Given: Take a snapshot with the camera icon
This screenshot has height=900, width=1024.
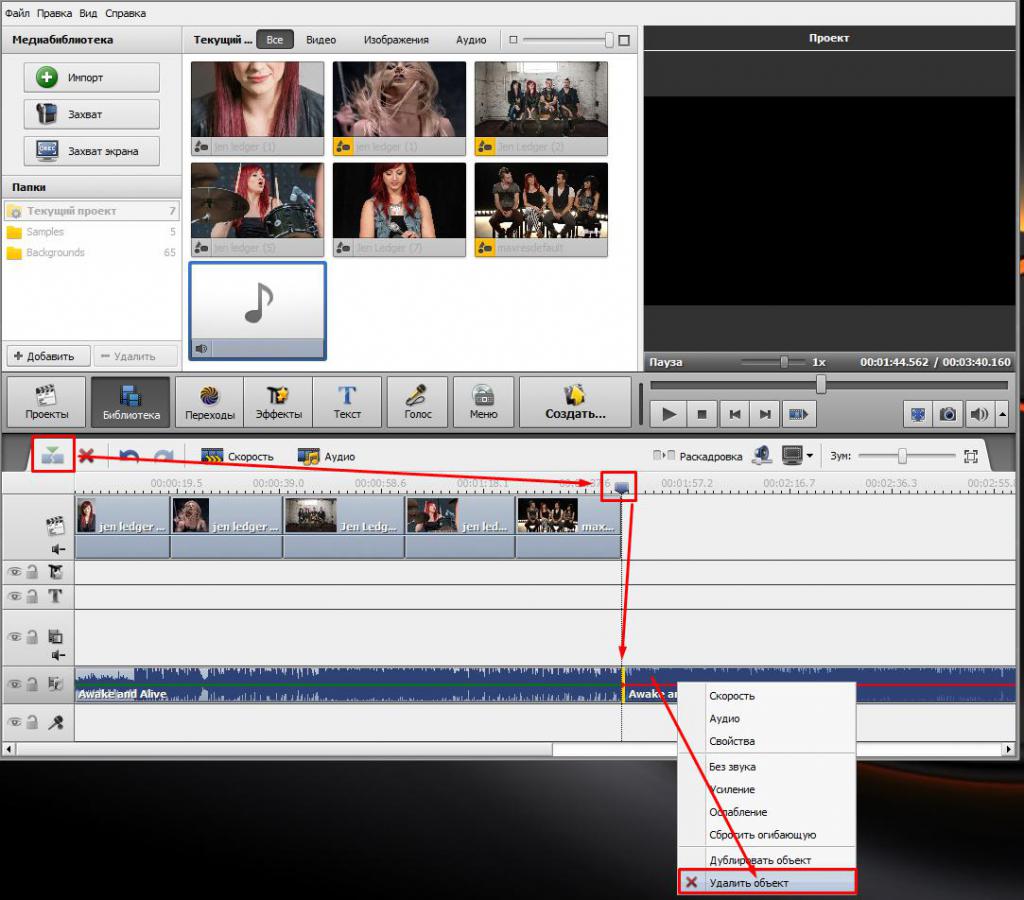Looking at the screenshot, I should coord(948,414).
